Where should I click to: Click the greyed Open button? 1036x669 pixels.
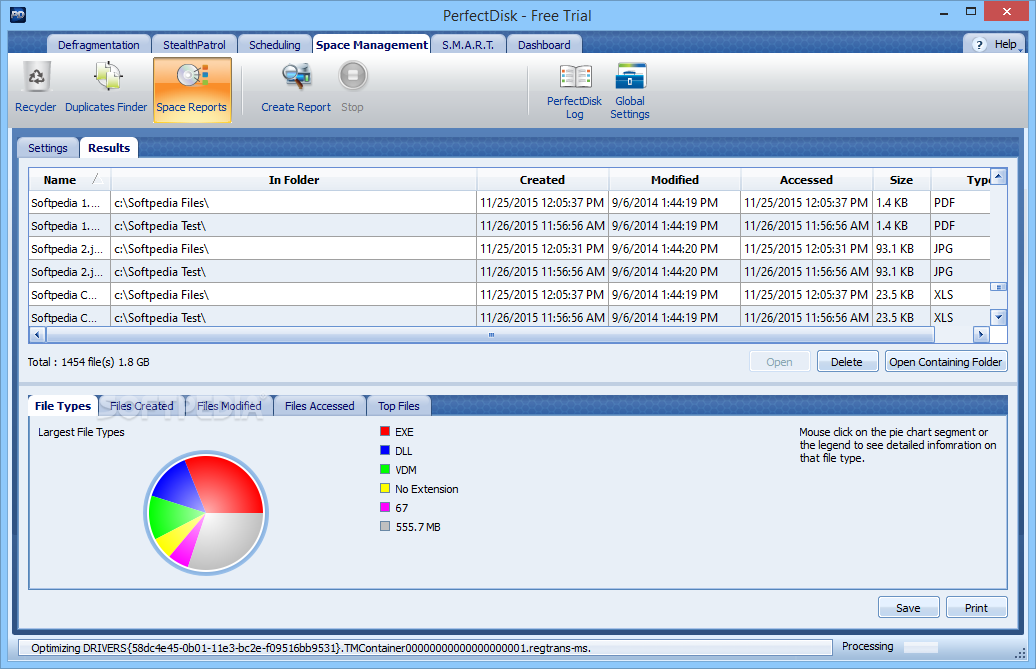click(x=780, y=362)
